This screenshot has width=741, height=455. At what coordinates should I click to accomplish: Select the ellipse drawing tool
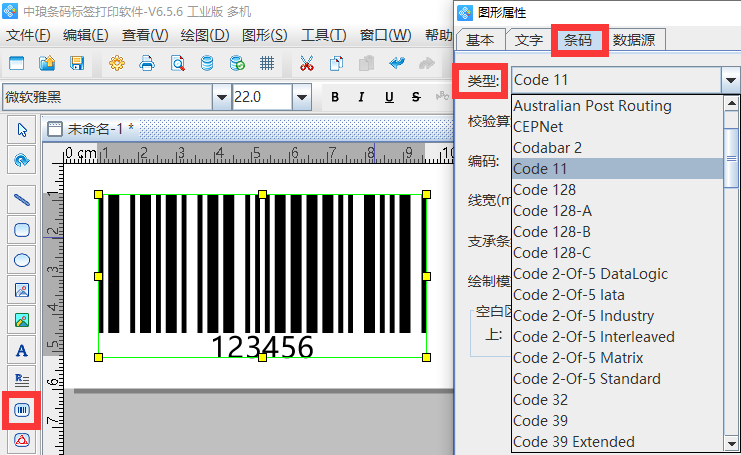point(22,260)
